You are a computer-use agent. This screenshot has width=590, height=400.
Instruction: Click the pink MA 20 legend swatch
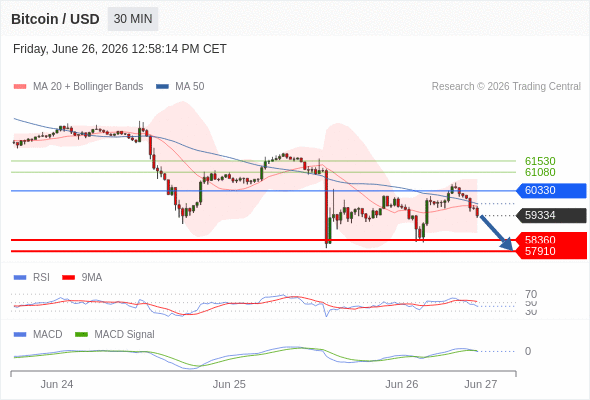[x=20, y=87]
